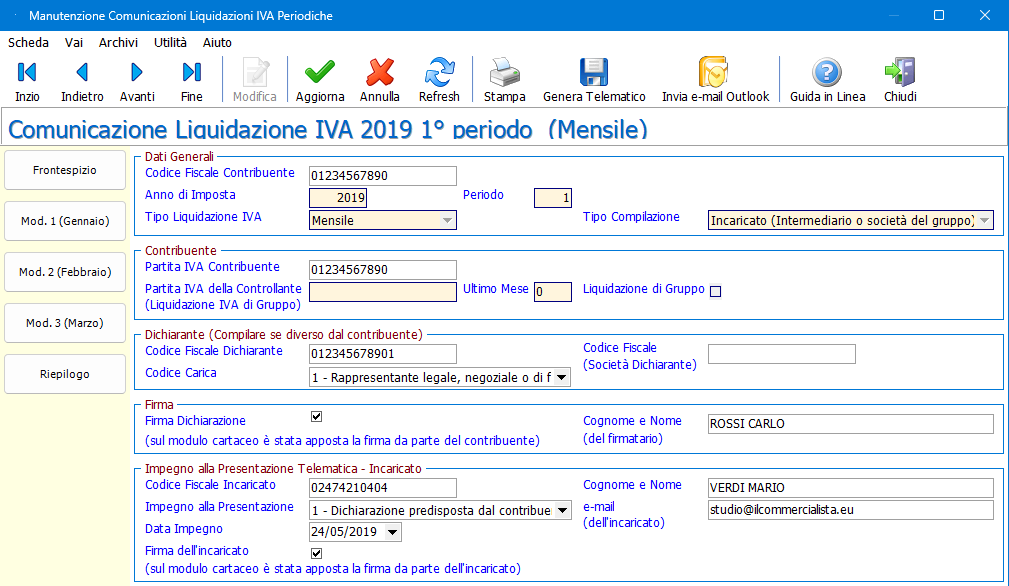
Task: Generate file with Genera Telematico
Action: [594, 80]
